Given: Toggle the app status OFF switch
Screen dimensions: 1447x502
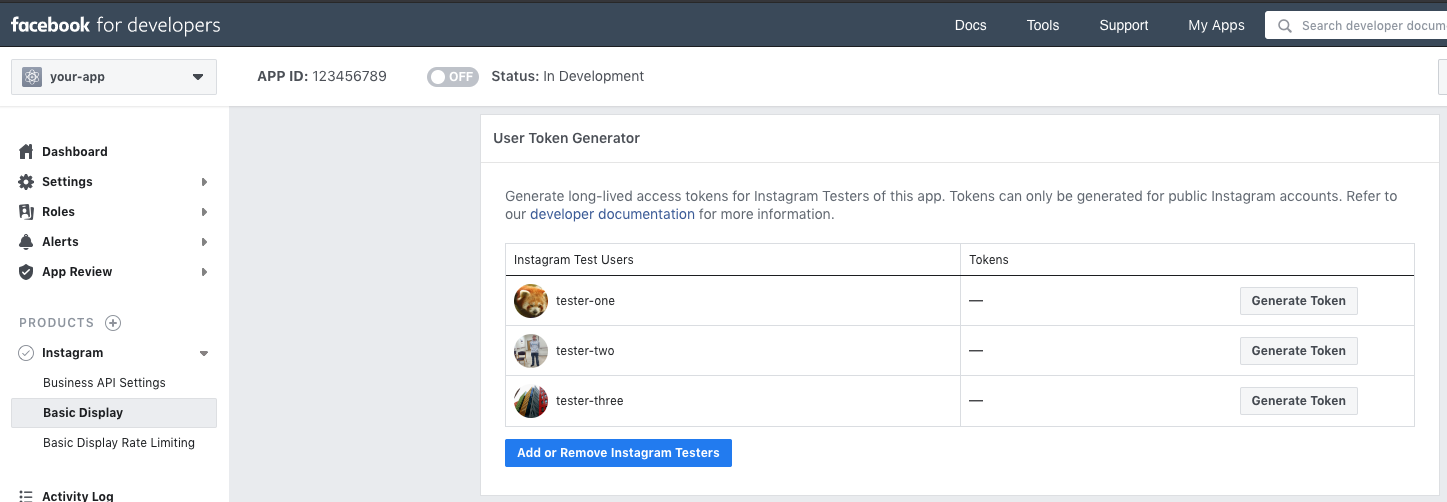Looking at the screenshot, I should pos(453,77).
